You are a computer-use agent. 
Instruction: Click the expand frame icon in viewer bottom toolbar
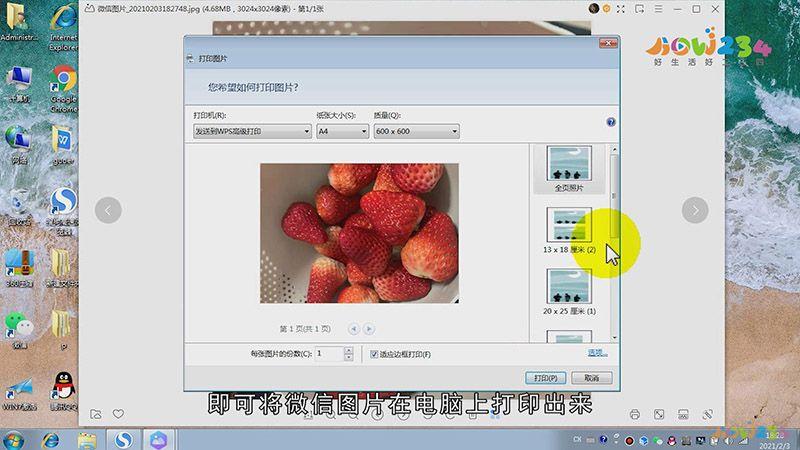pyautogui.click(x=659, y=414)
